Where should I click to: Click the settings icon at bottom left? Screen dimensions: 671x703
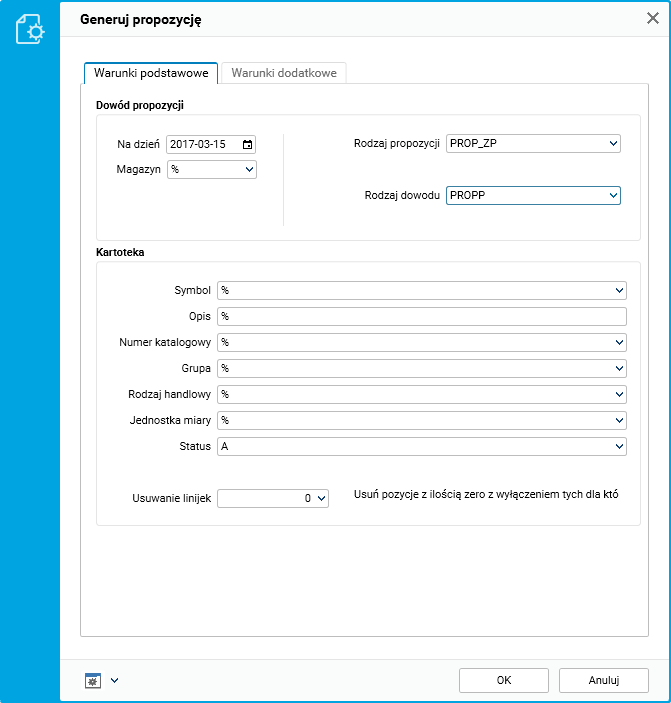pos(93,680)
